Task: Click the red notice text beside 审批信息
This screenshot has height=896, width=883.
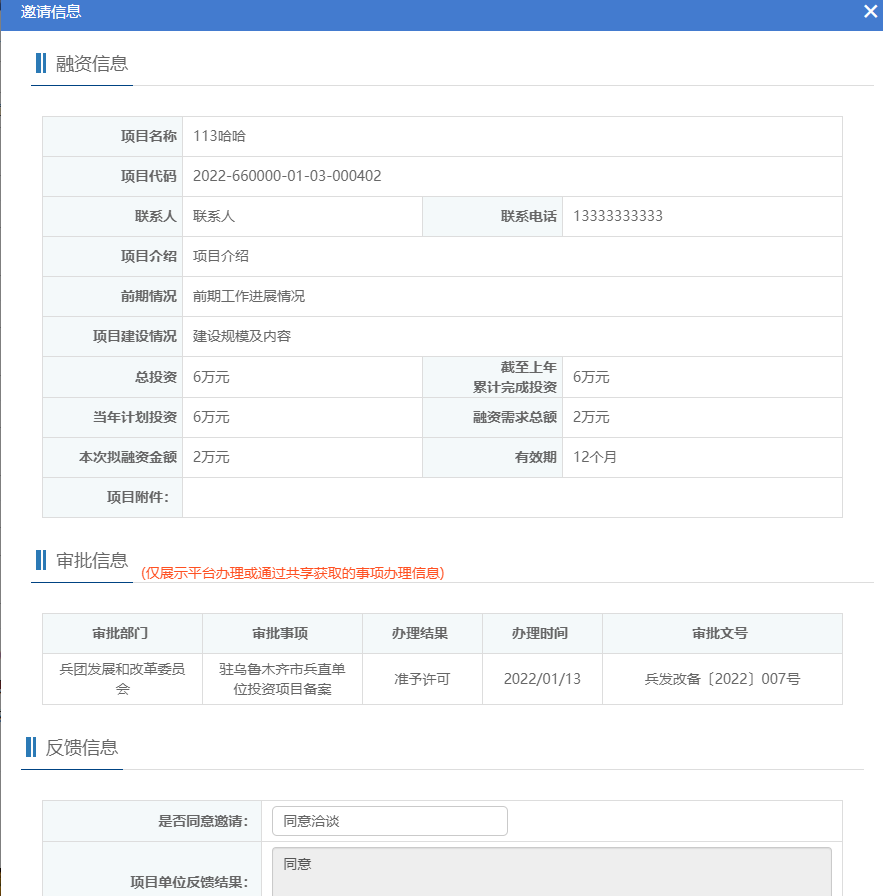Action: pos(292,573)
